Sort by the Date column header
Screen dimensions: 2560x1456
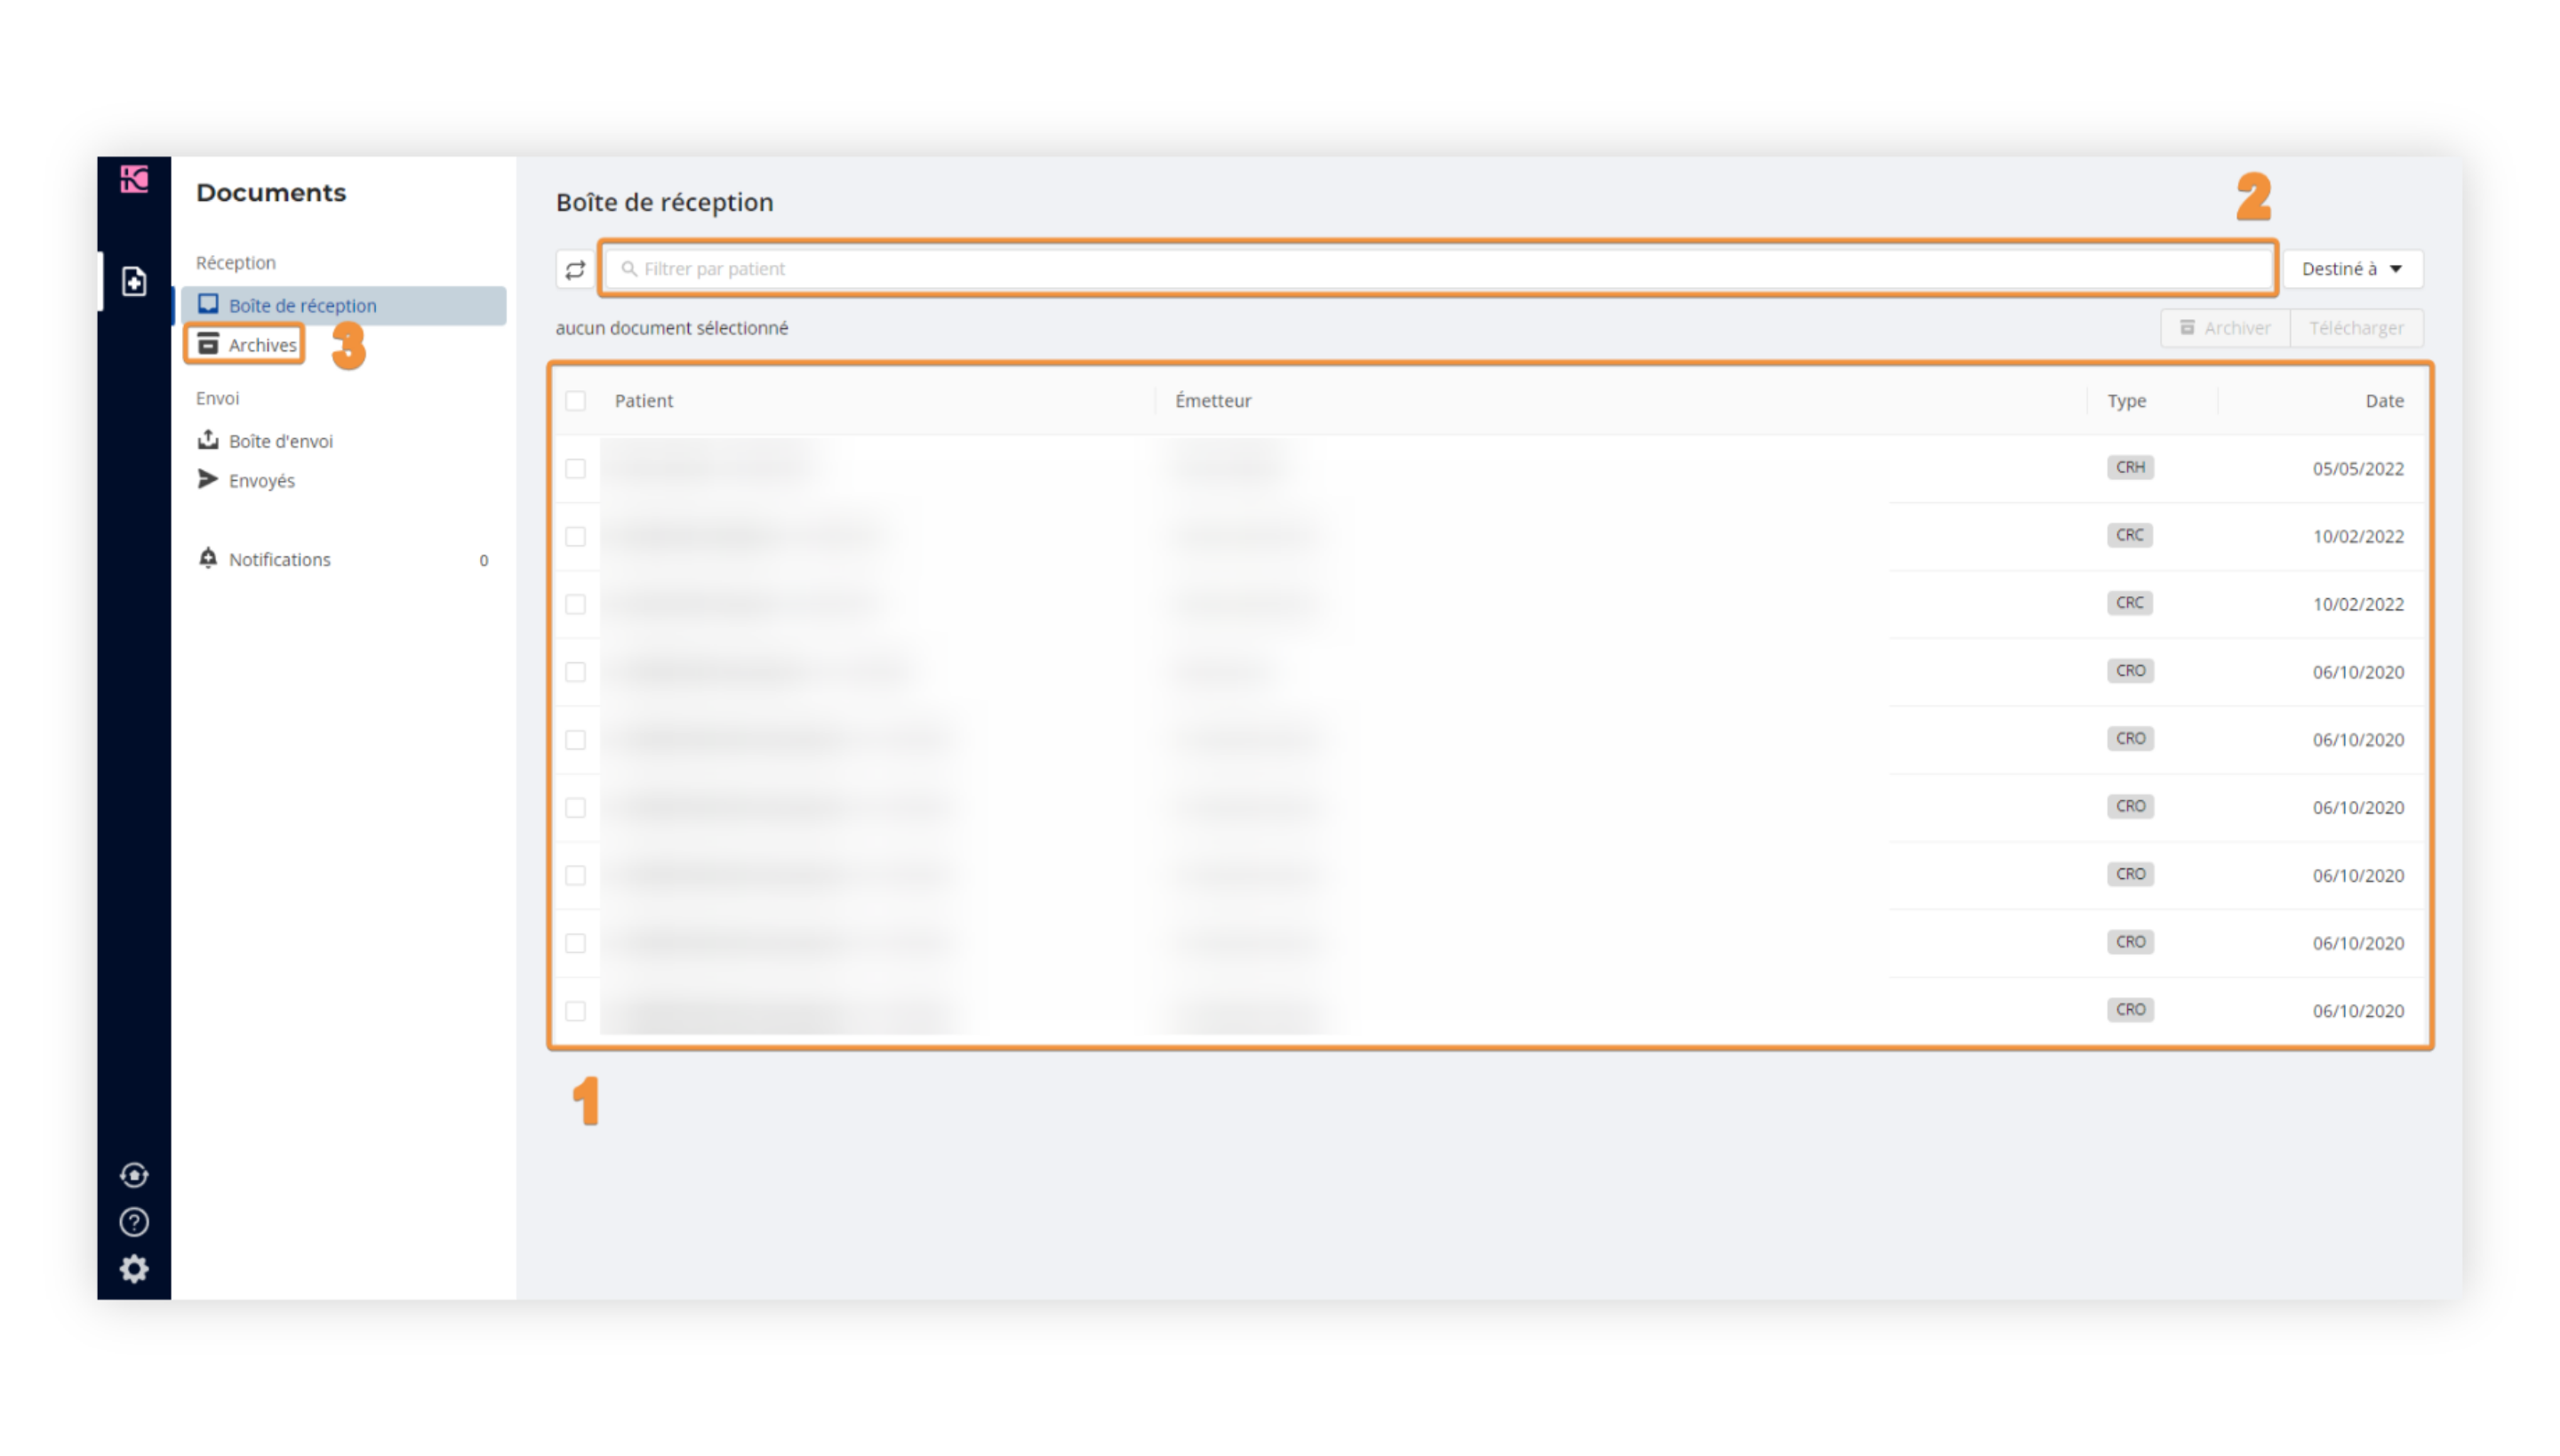tap(2384, 401)
